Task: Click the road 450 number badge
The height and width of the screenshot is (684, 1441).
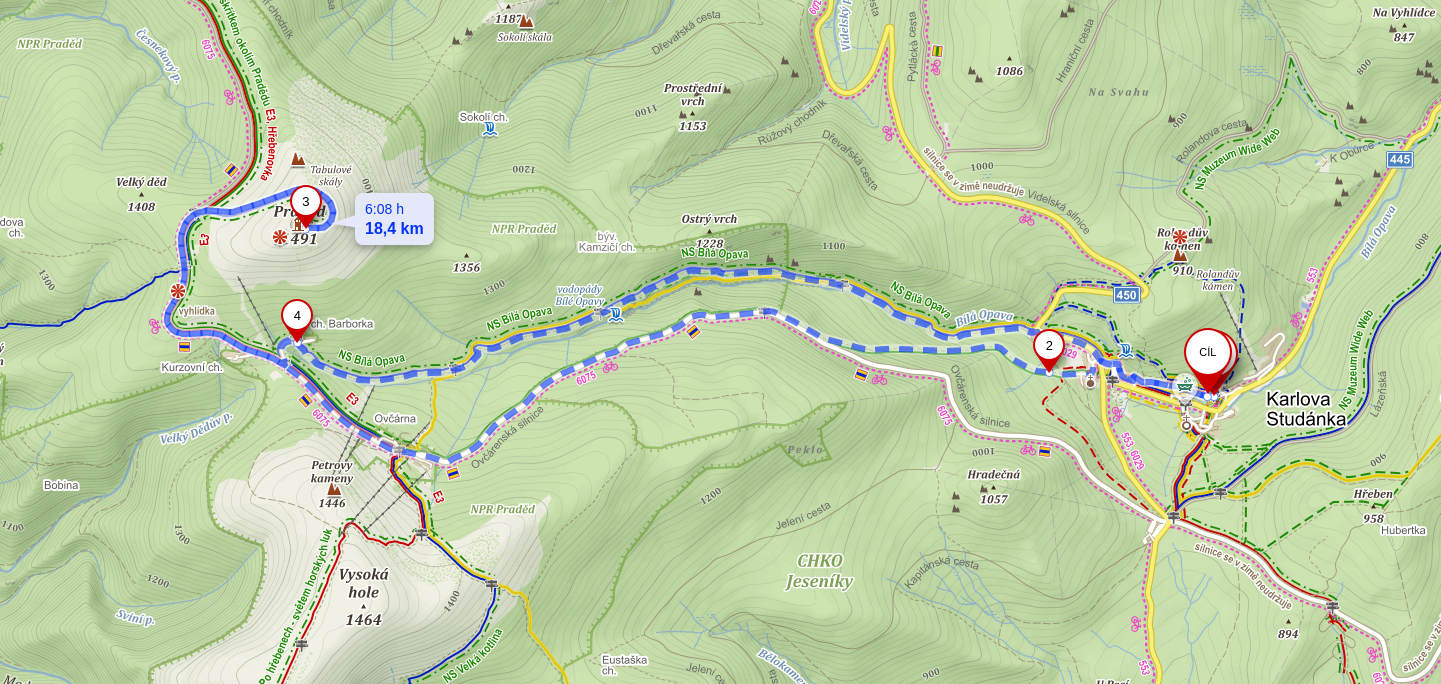Action: click(1126, 294)
